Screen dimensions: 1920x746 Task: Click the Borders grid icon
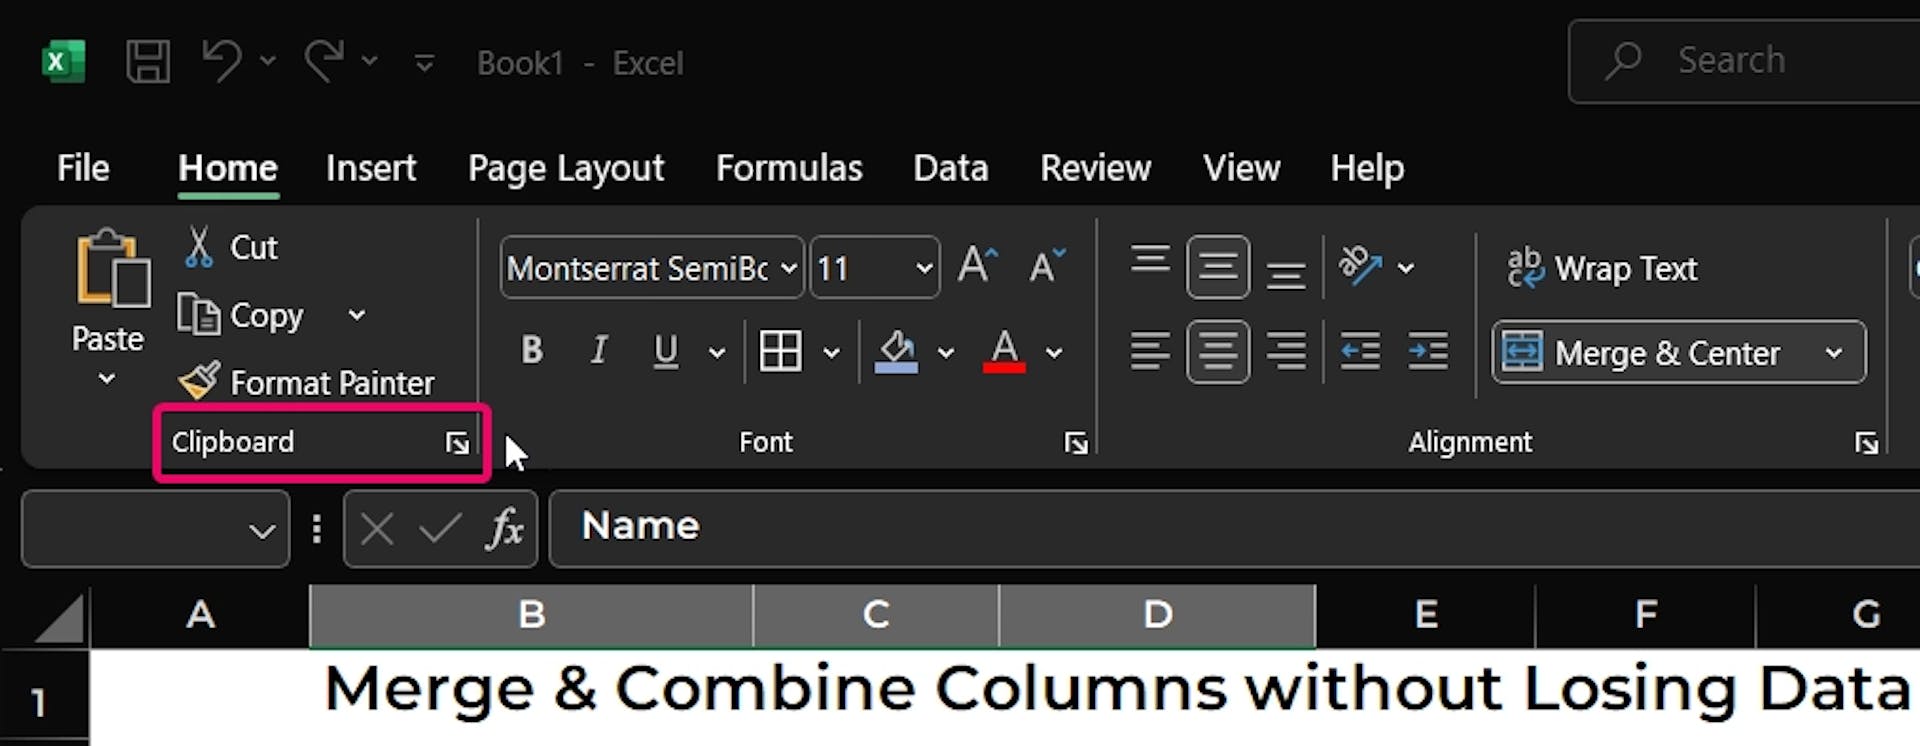pyautogui.click(x=780, y=352)
